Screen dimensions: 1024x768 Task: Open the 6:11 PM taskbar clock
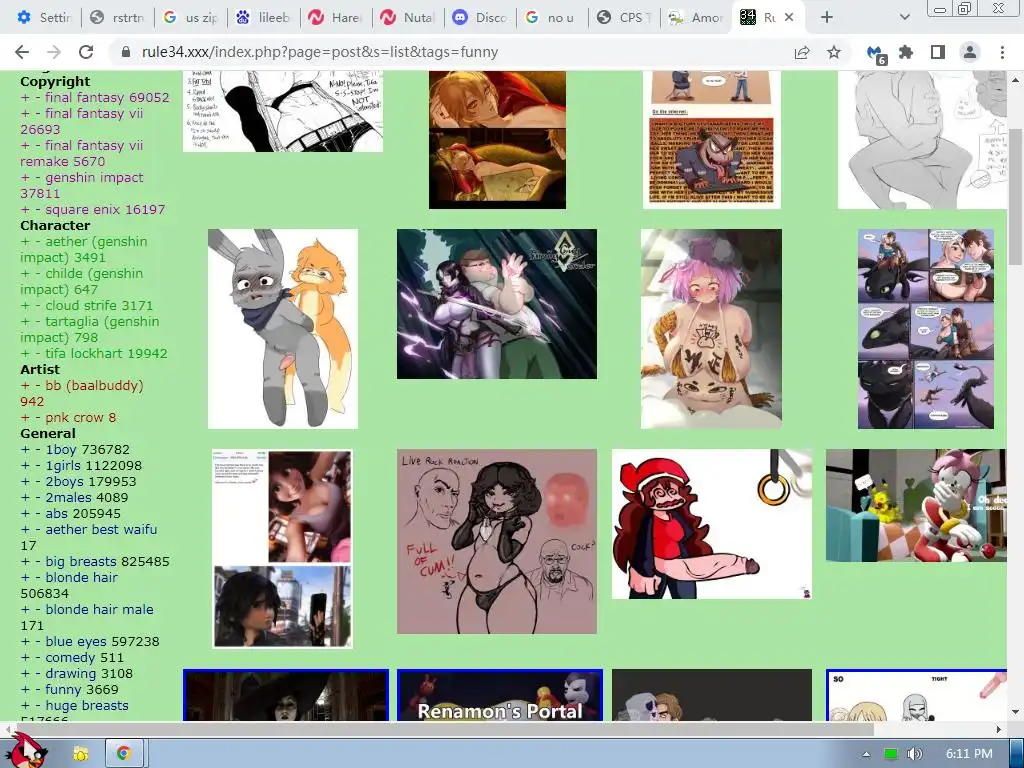(x=969, y=754)
